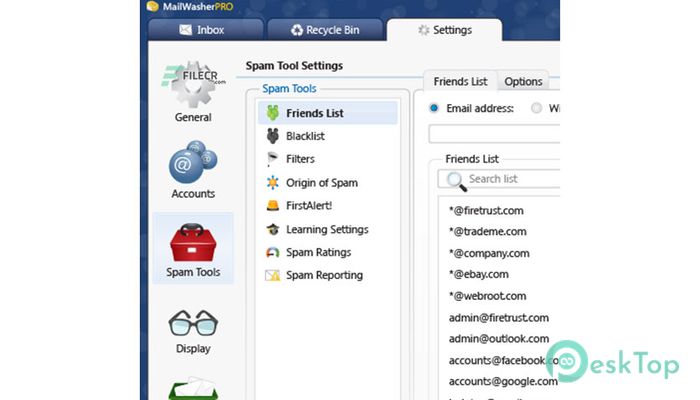The height and width of the screenshot is (400, 700).
Task: Click the magnifier icon in Search list
Action: click(456, 181)
